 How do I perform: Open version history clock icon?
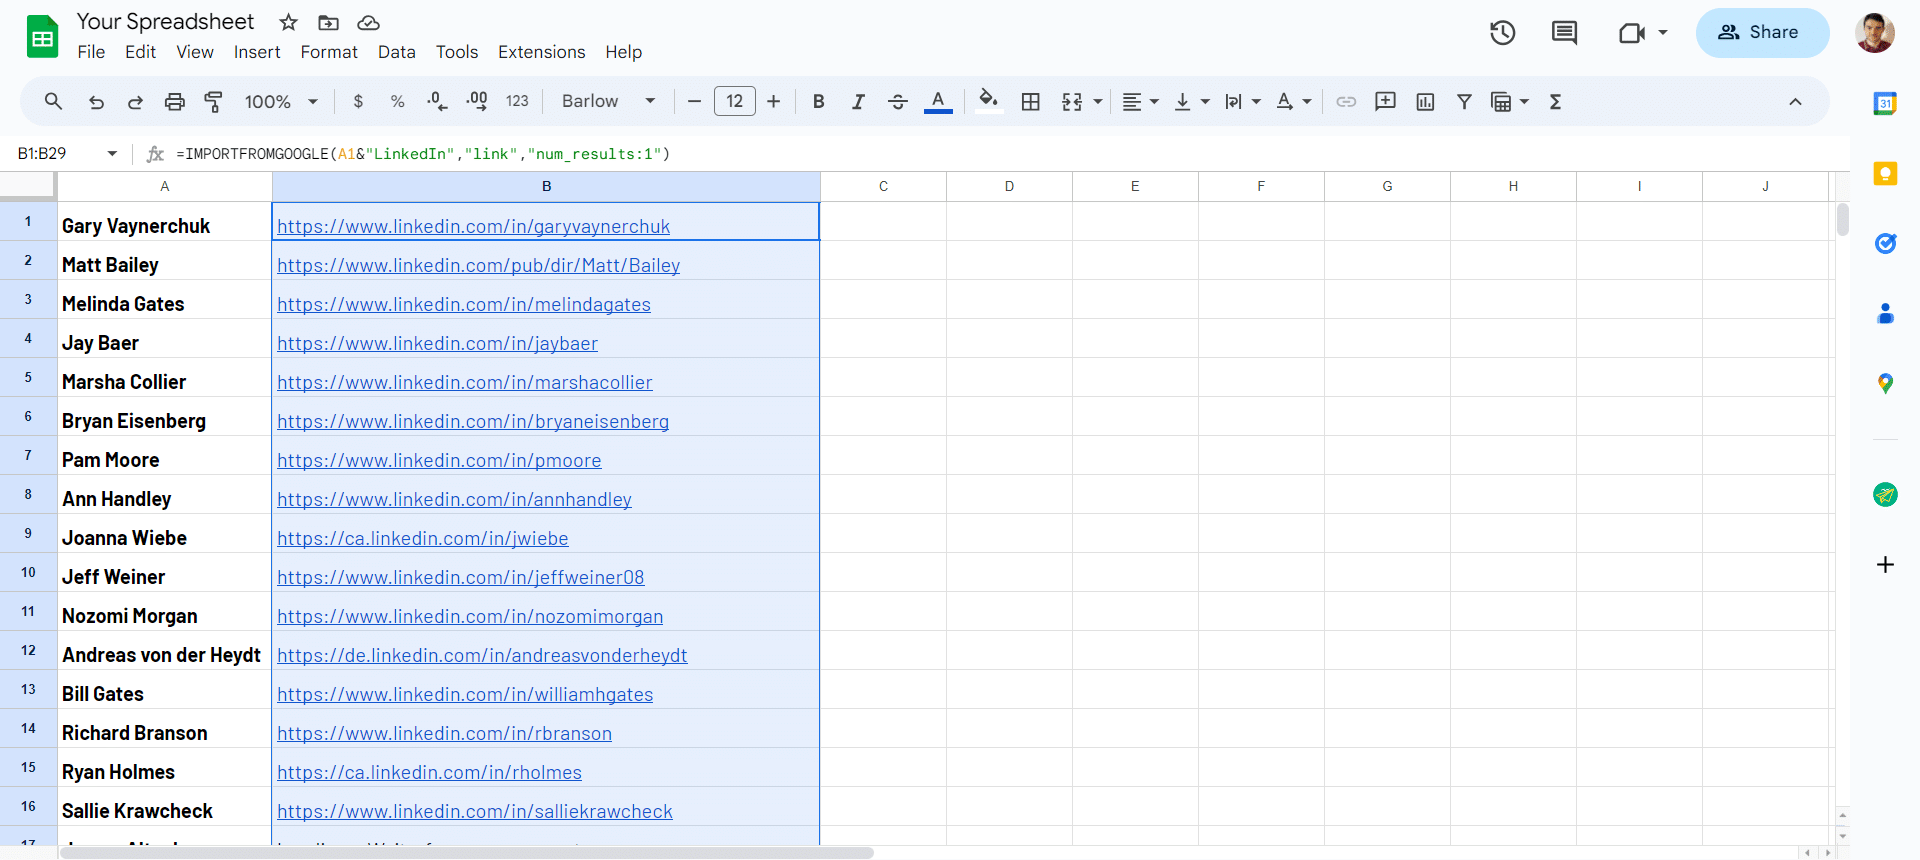point(1502,33)
